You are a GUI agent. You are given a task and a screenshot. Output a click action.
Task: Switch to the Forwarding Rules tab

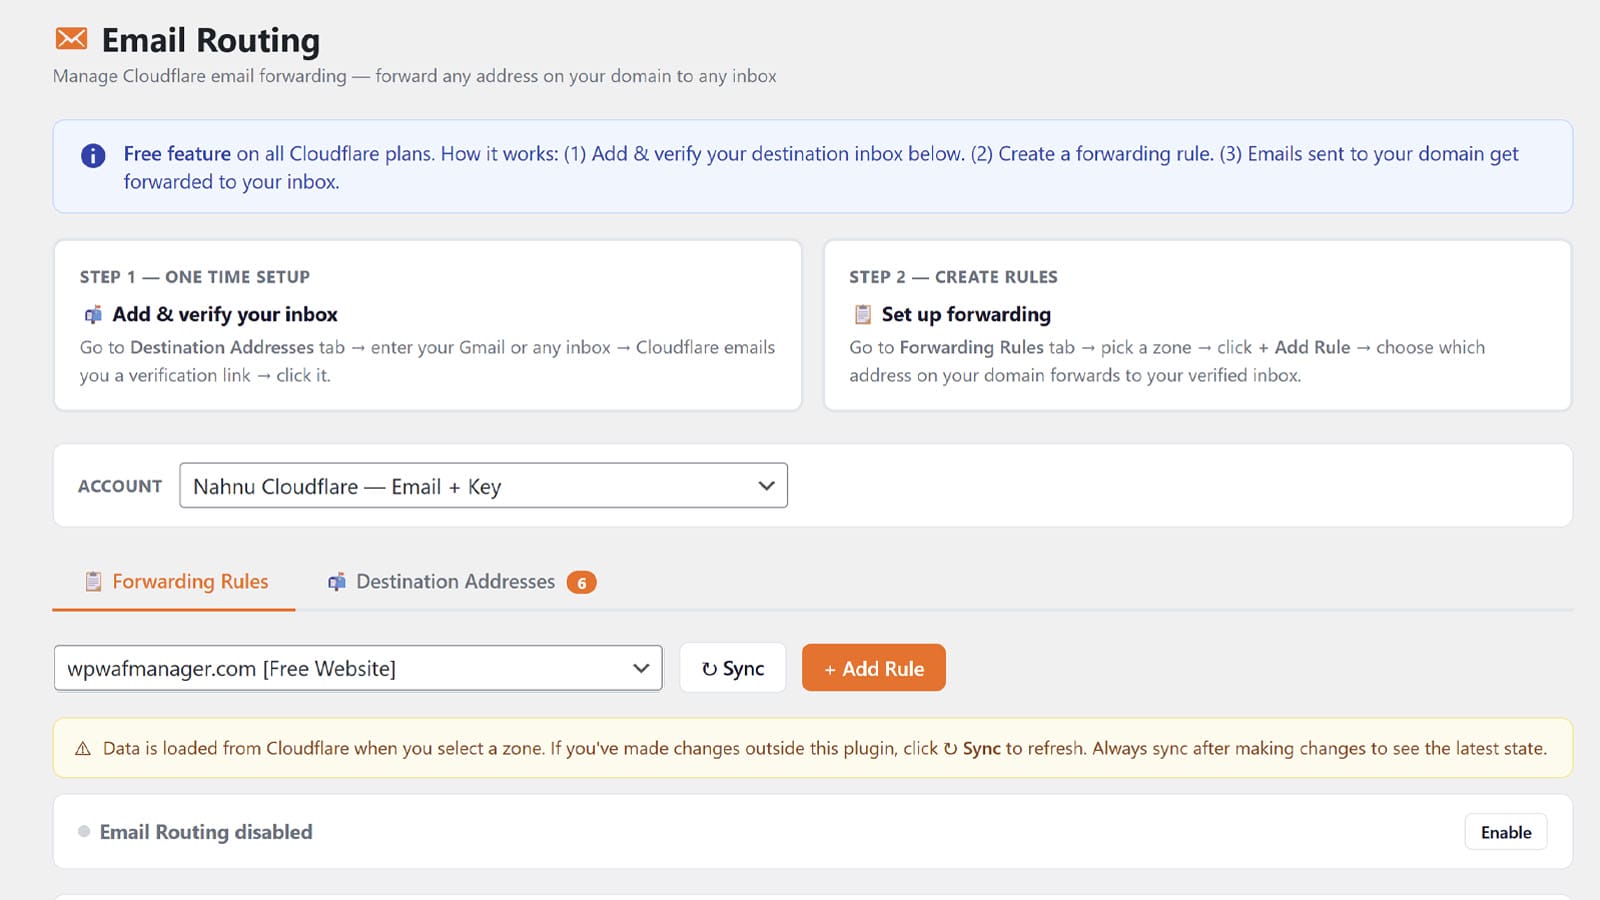(174, 582)
